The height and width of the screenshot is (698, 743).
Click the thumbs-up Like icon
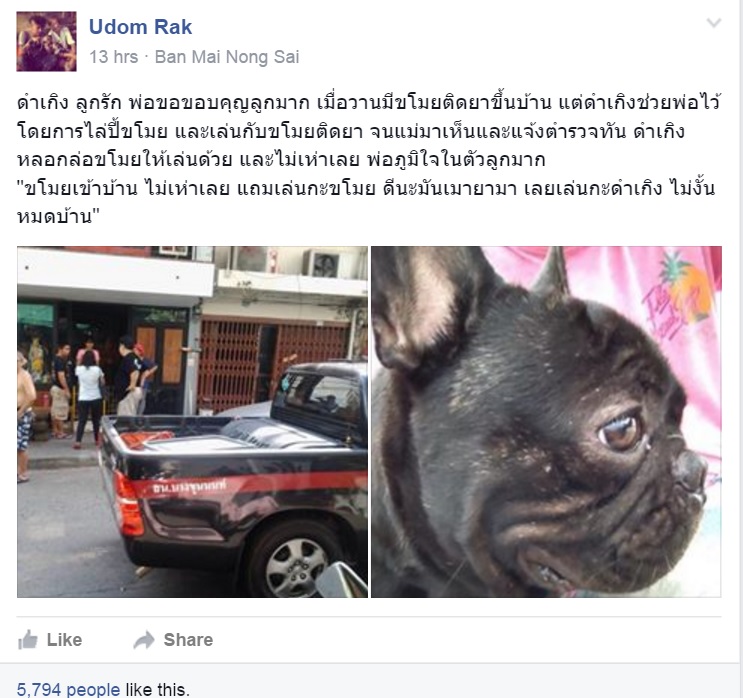(x=27, y=640)
